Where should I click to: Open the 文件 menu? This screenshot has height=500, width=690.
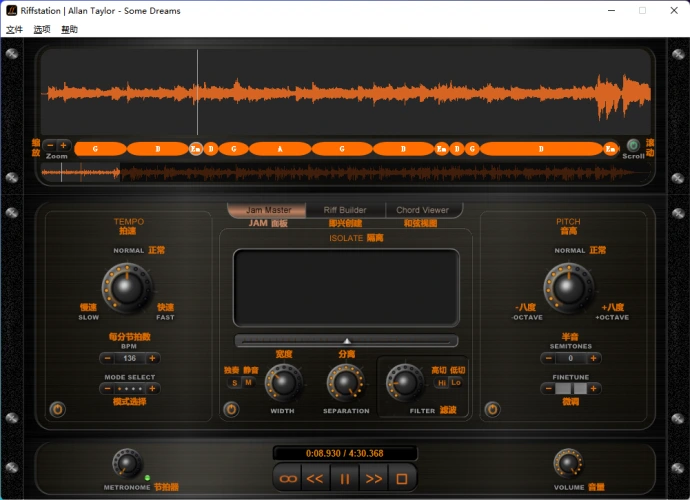coord(14,30)
